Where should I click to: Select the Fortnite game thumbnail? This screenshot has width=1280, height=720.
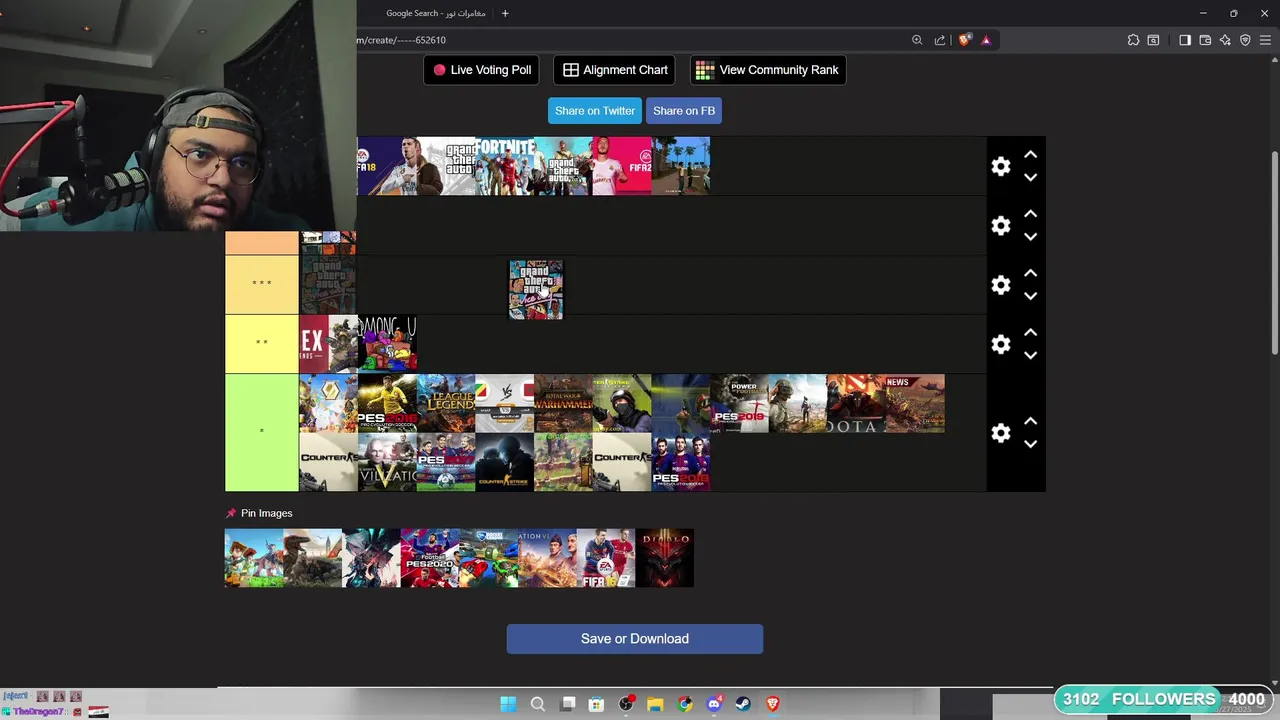pyautogui.click(x=505, y=166)
